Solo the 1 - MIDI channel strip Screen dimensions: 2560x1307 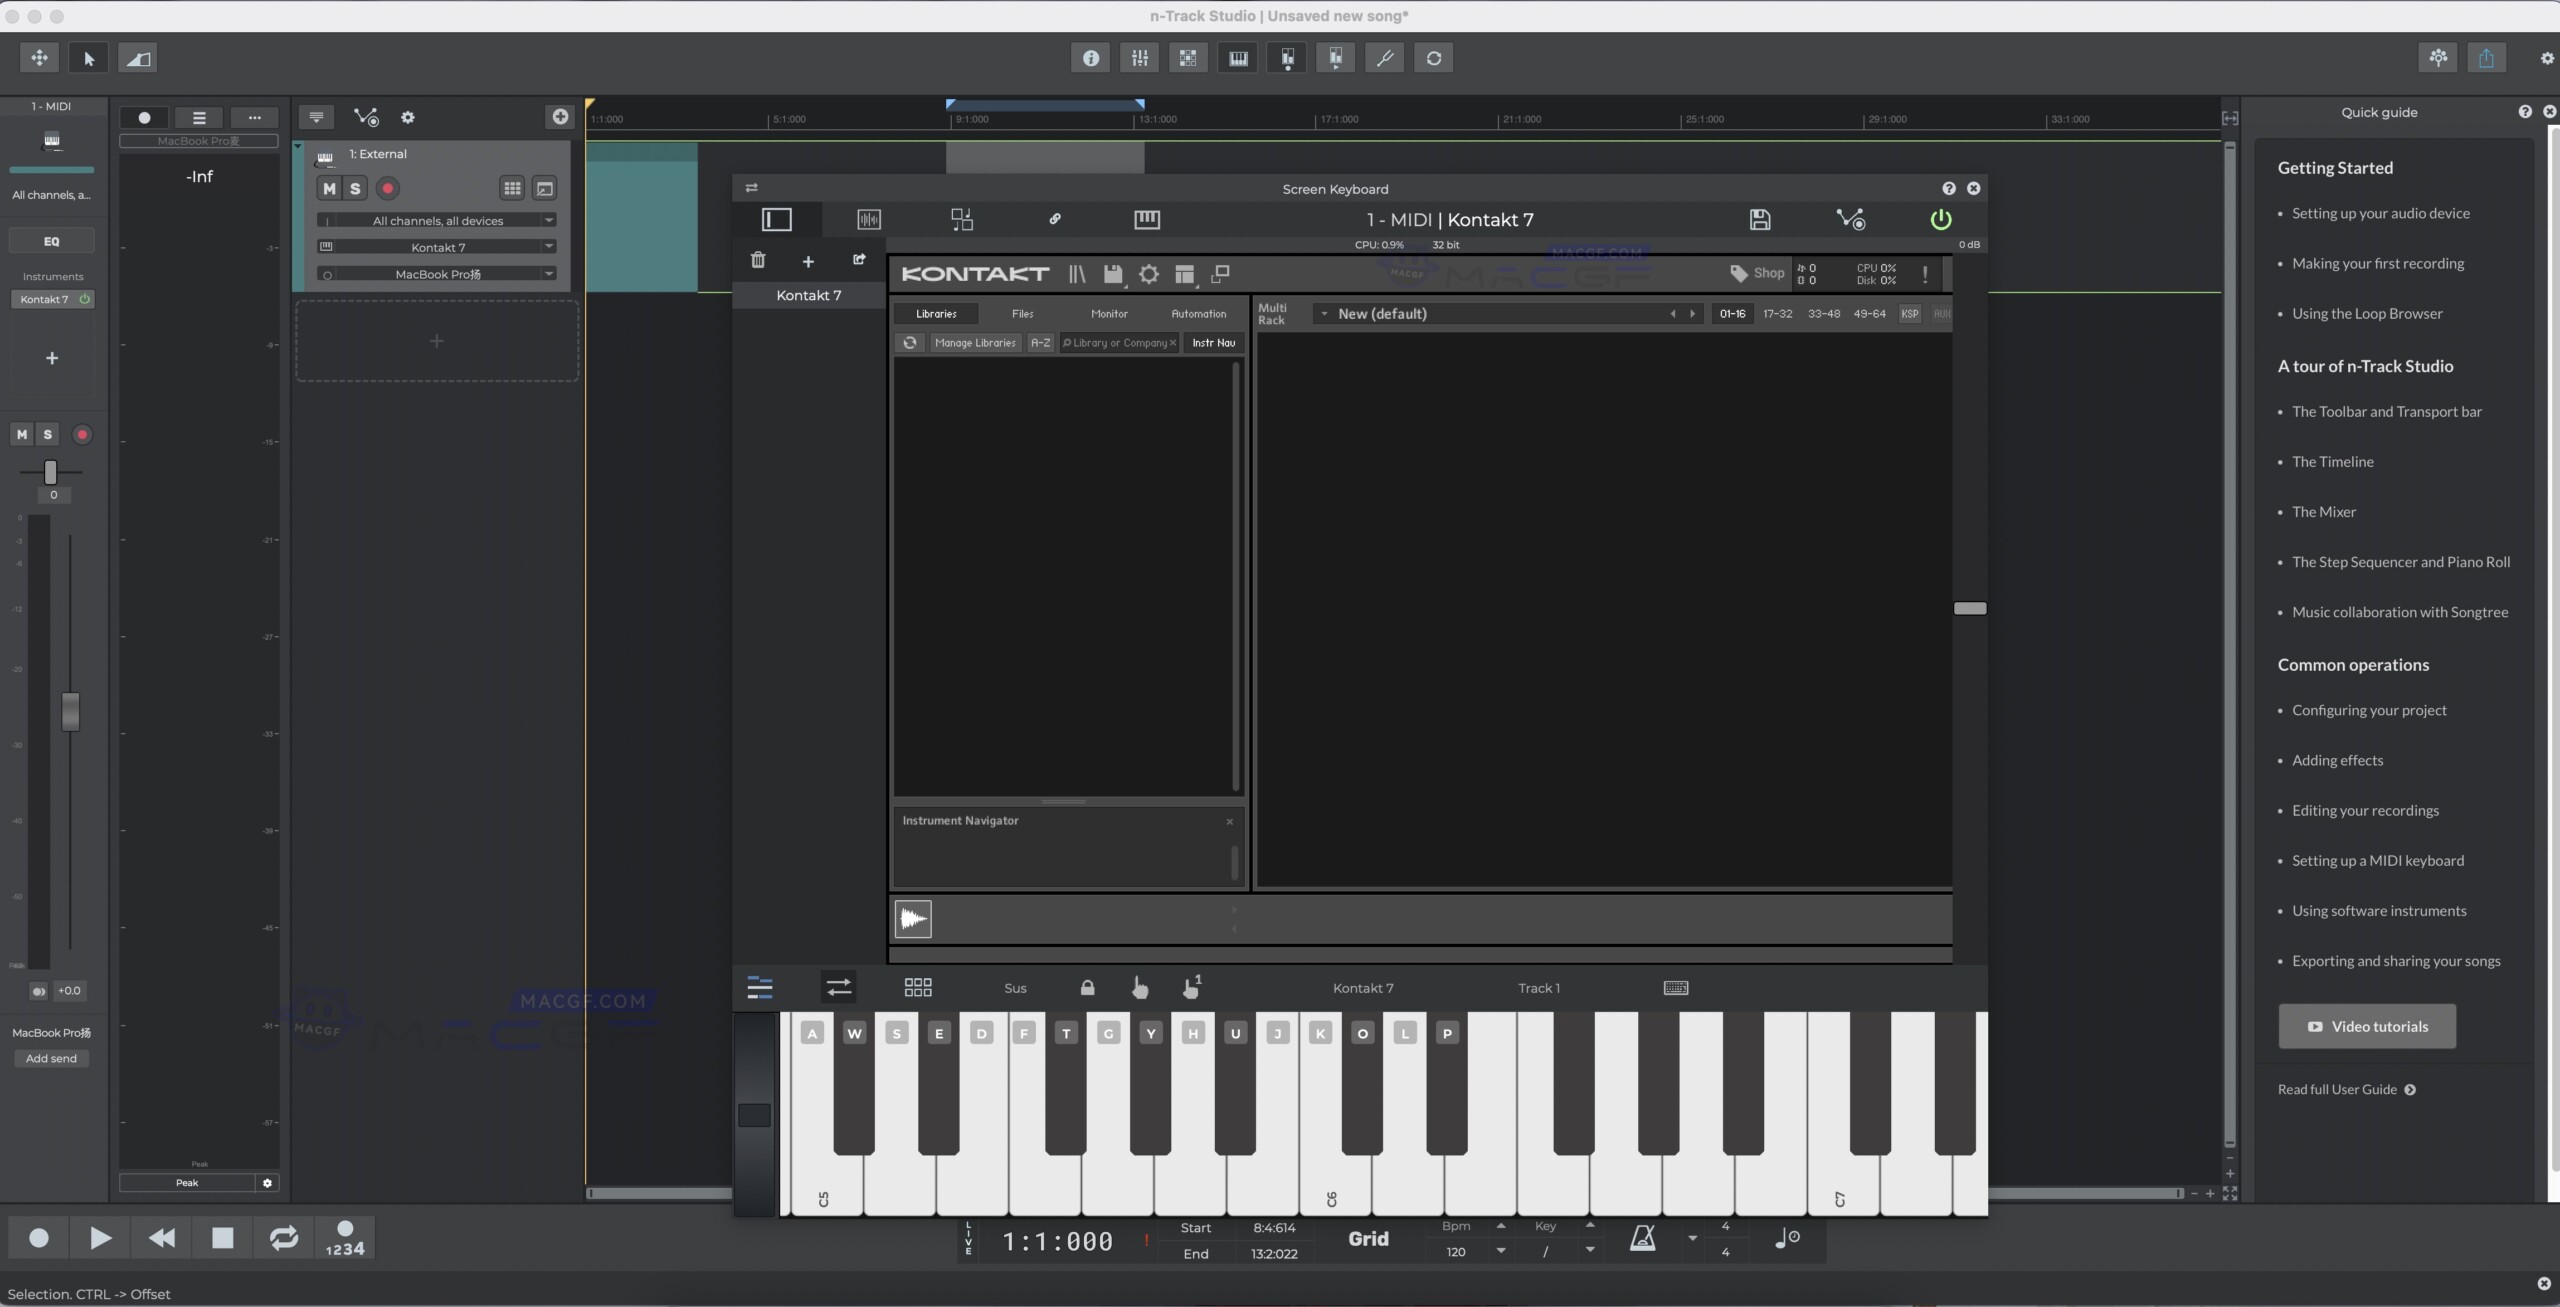point(47,434)
